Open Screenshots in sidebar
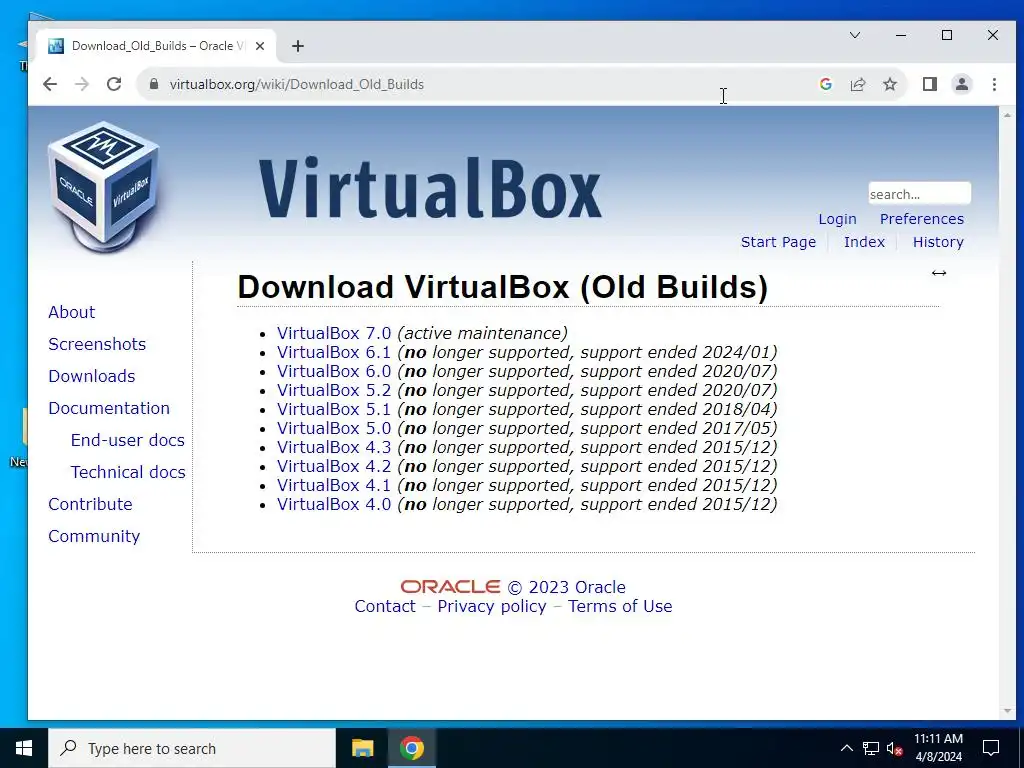 coord(97,344)
